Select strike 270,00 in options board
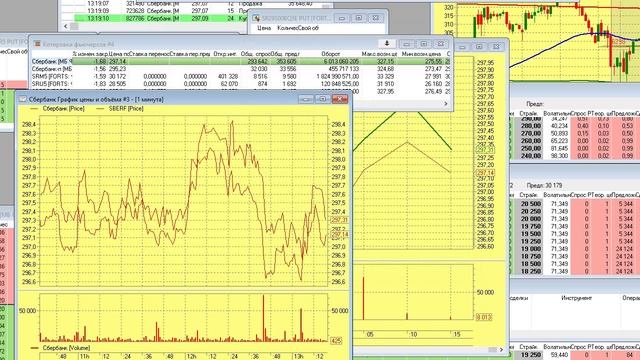The image size is (640, 360). click(x=531, y=133)
